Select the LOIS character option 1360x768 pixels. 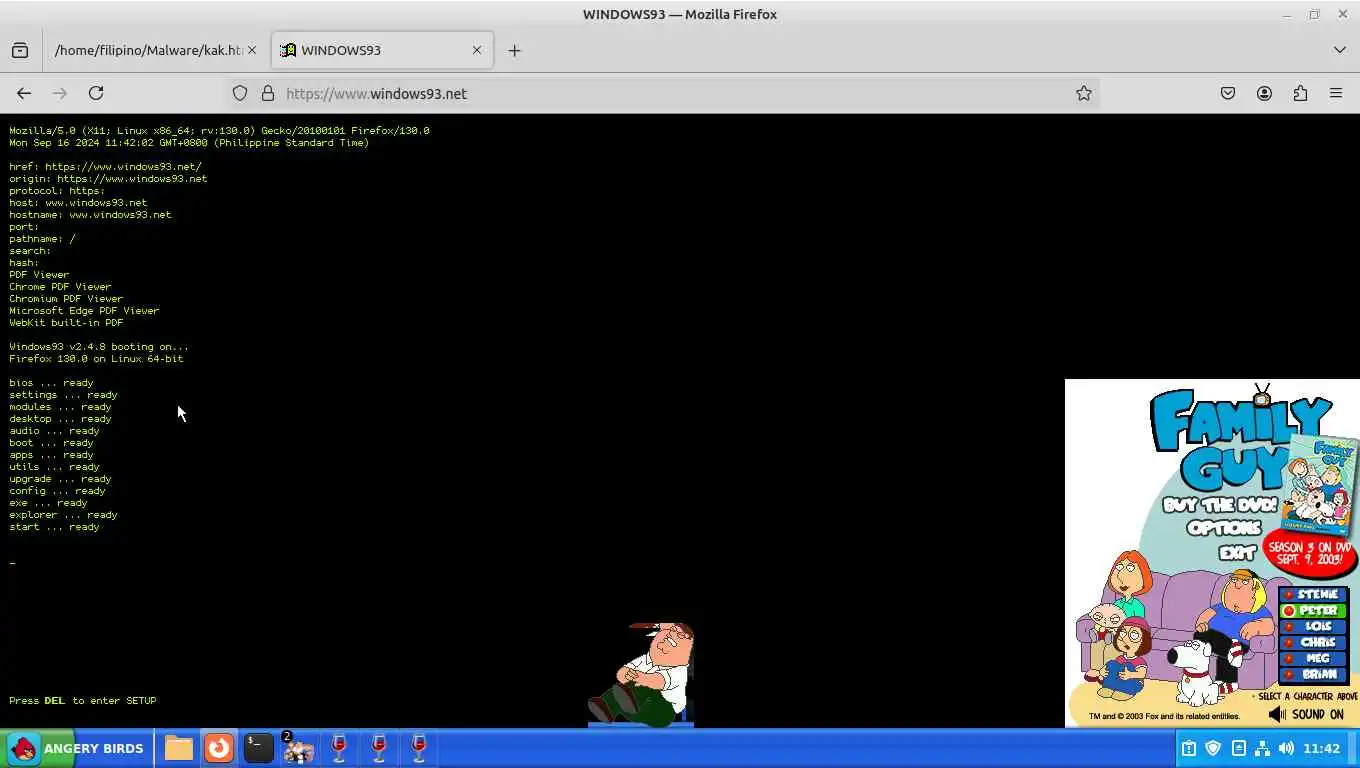coord(1314,626)
